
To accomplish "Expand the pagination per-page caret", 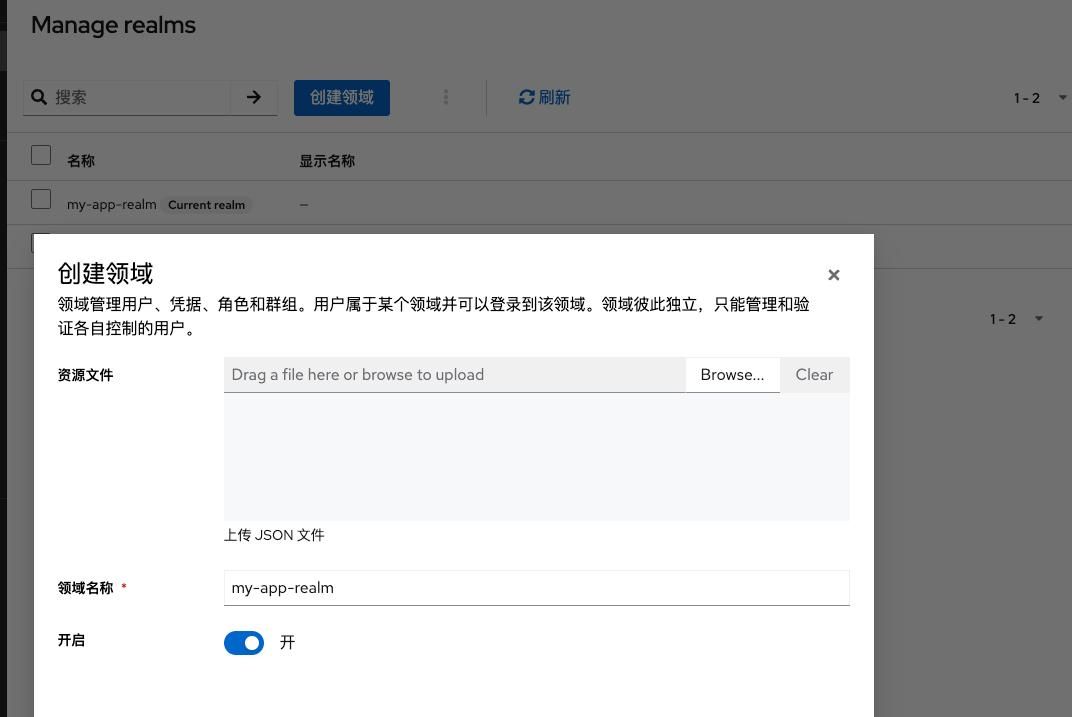I will [1063, 98].
